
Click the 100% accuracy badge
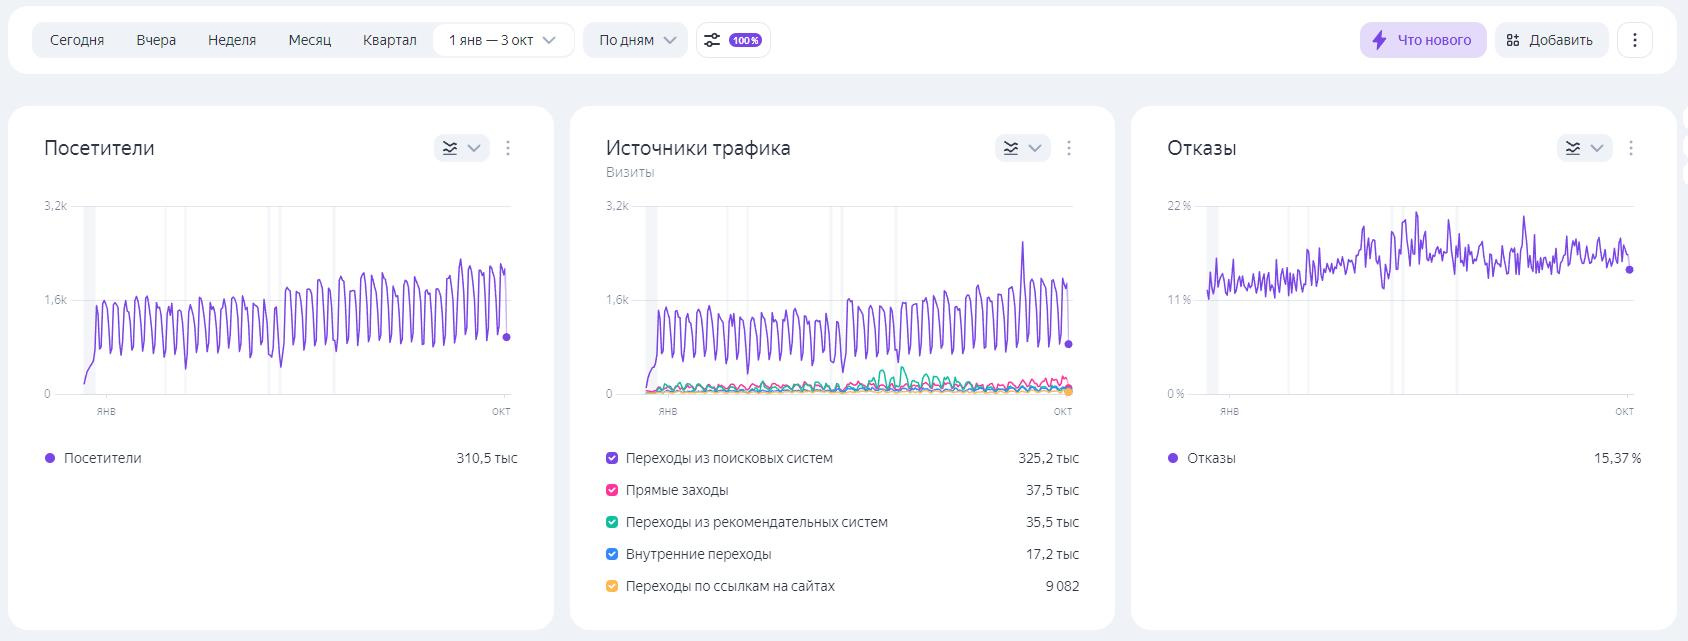coord(745,40)
